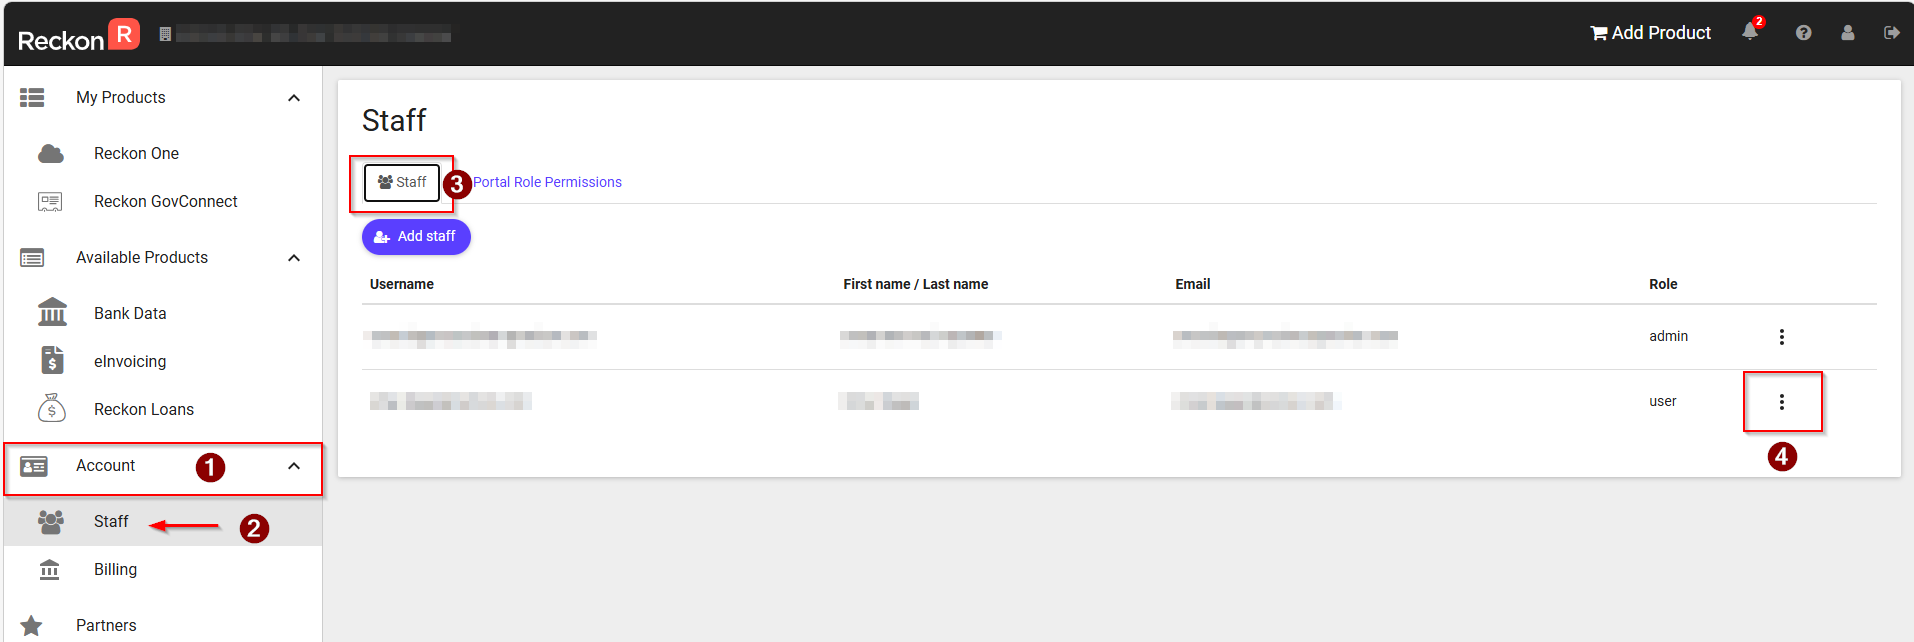Click the company building icon in header
This screenshot has height=642, width=1914.
point(166,34)
